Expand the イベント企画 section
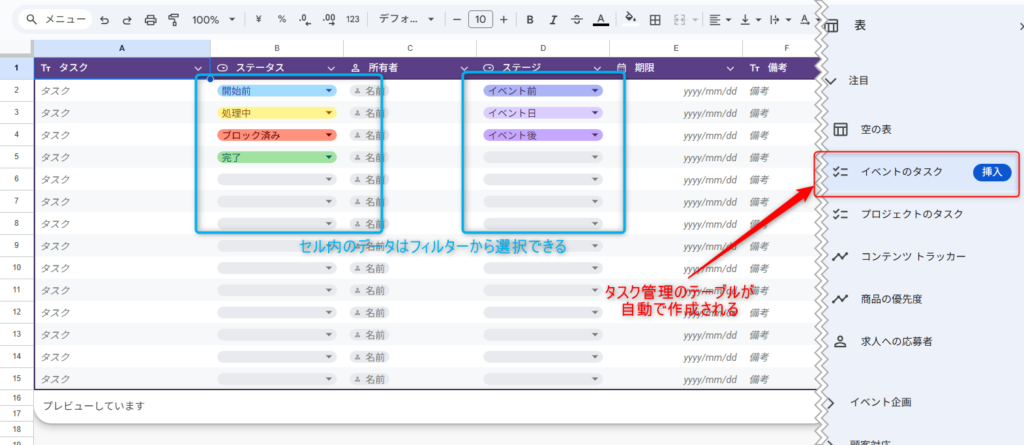 click(829, 402)
